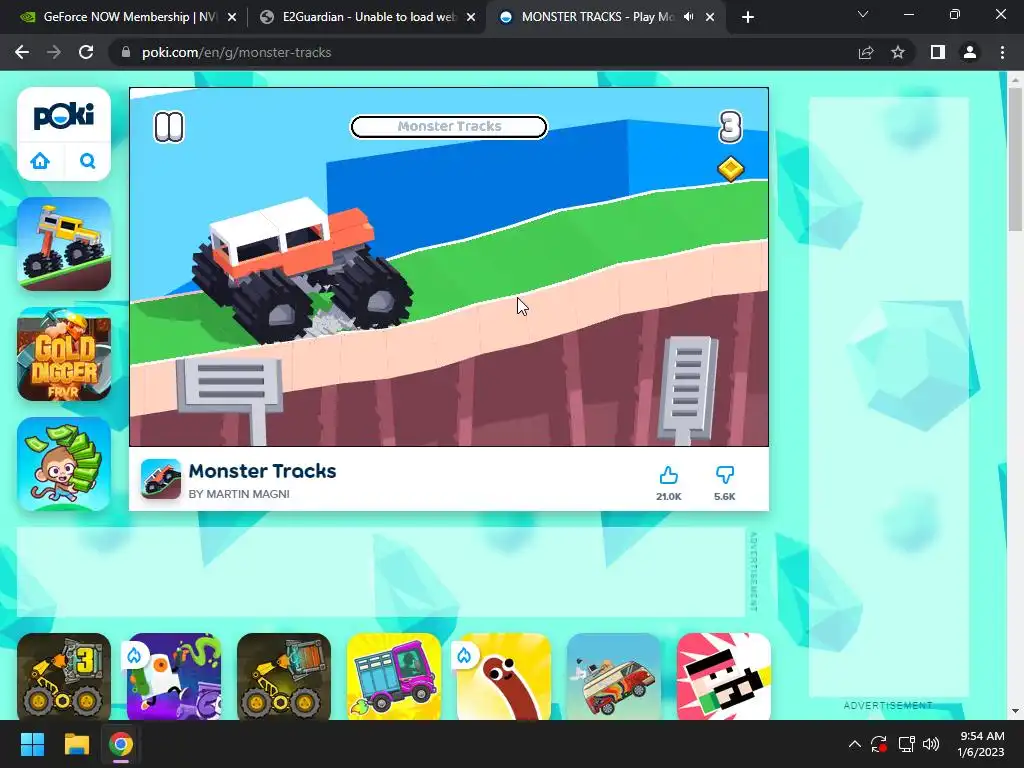Open purple cargo truck game thumbnail
Screen dimensions: 1024x768
click(394, 677)
